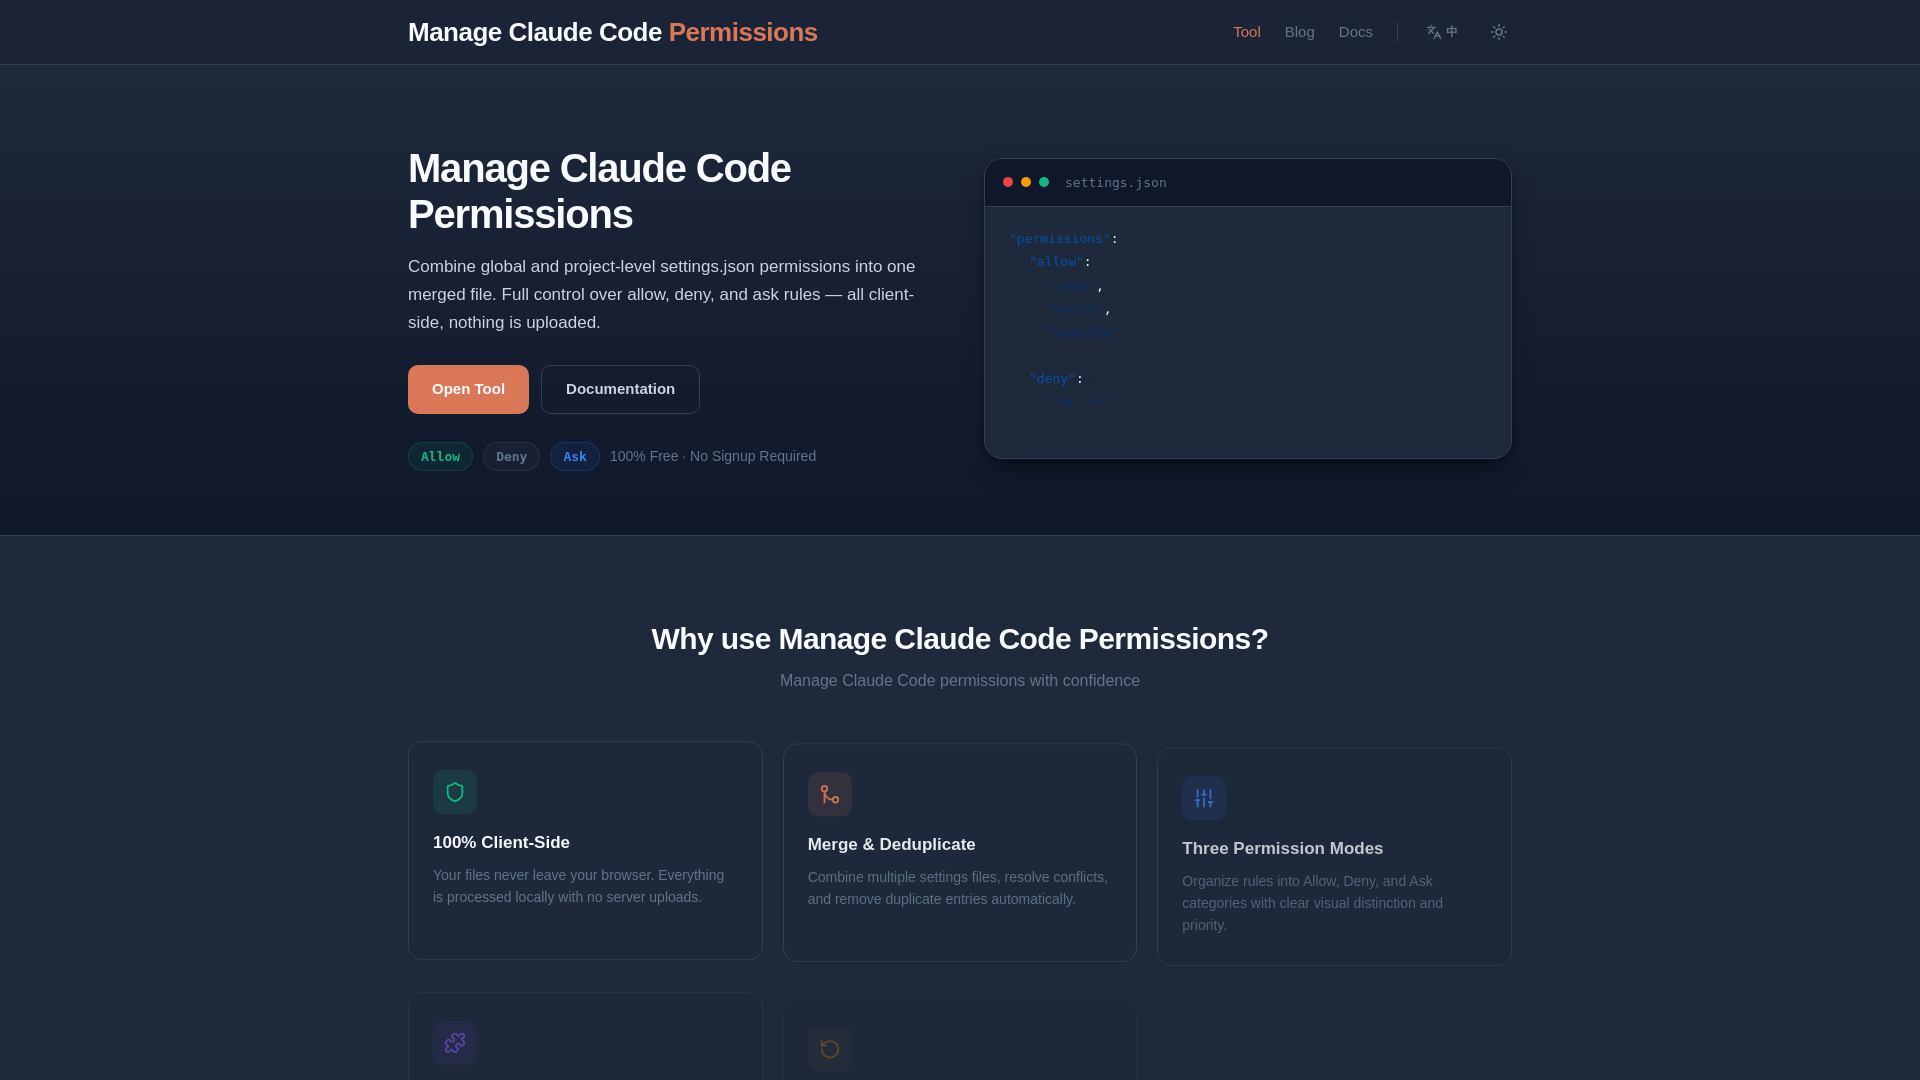
Task: Click the purple puzzle piece icon
Action: [455, 1043]
